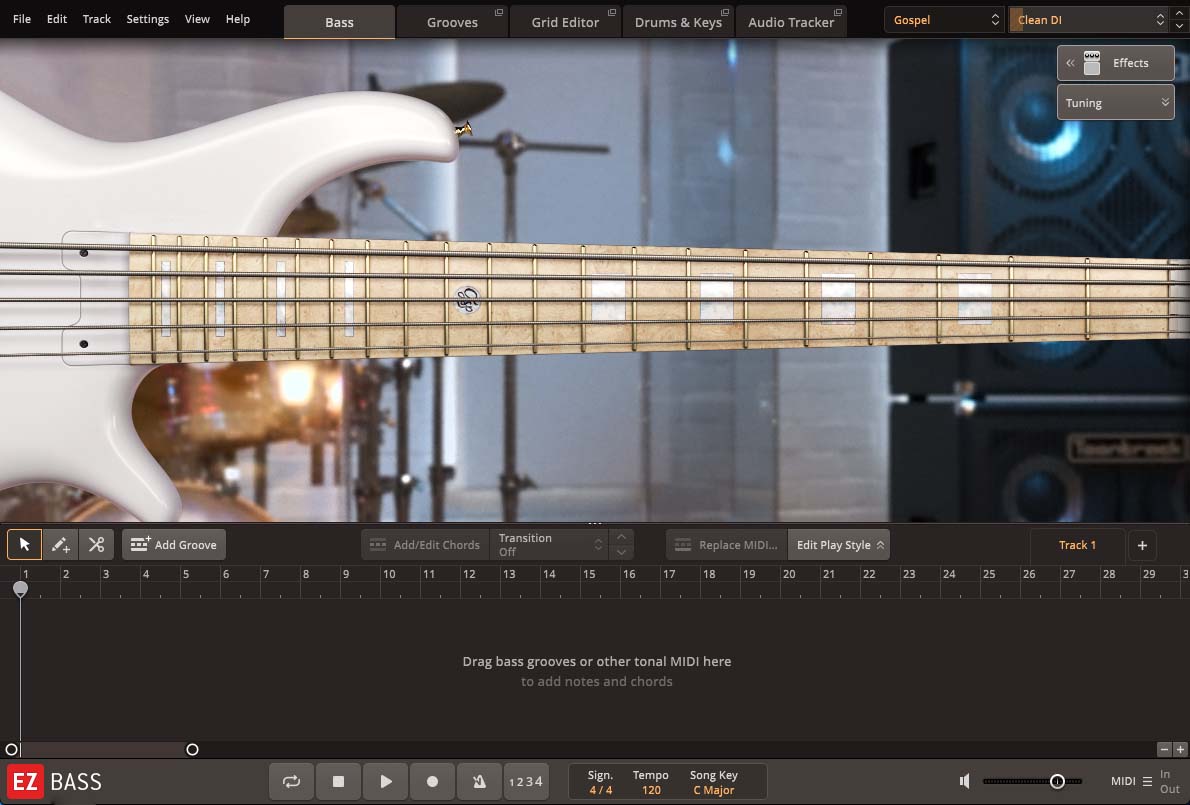Open the Gospel preset dropdown
This screenshot has height=805, width=1190.
[x=941, y=19]
